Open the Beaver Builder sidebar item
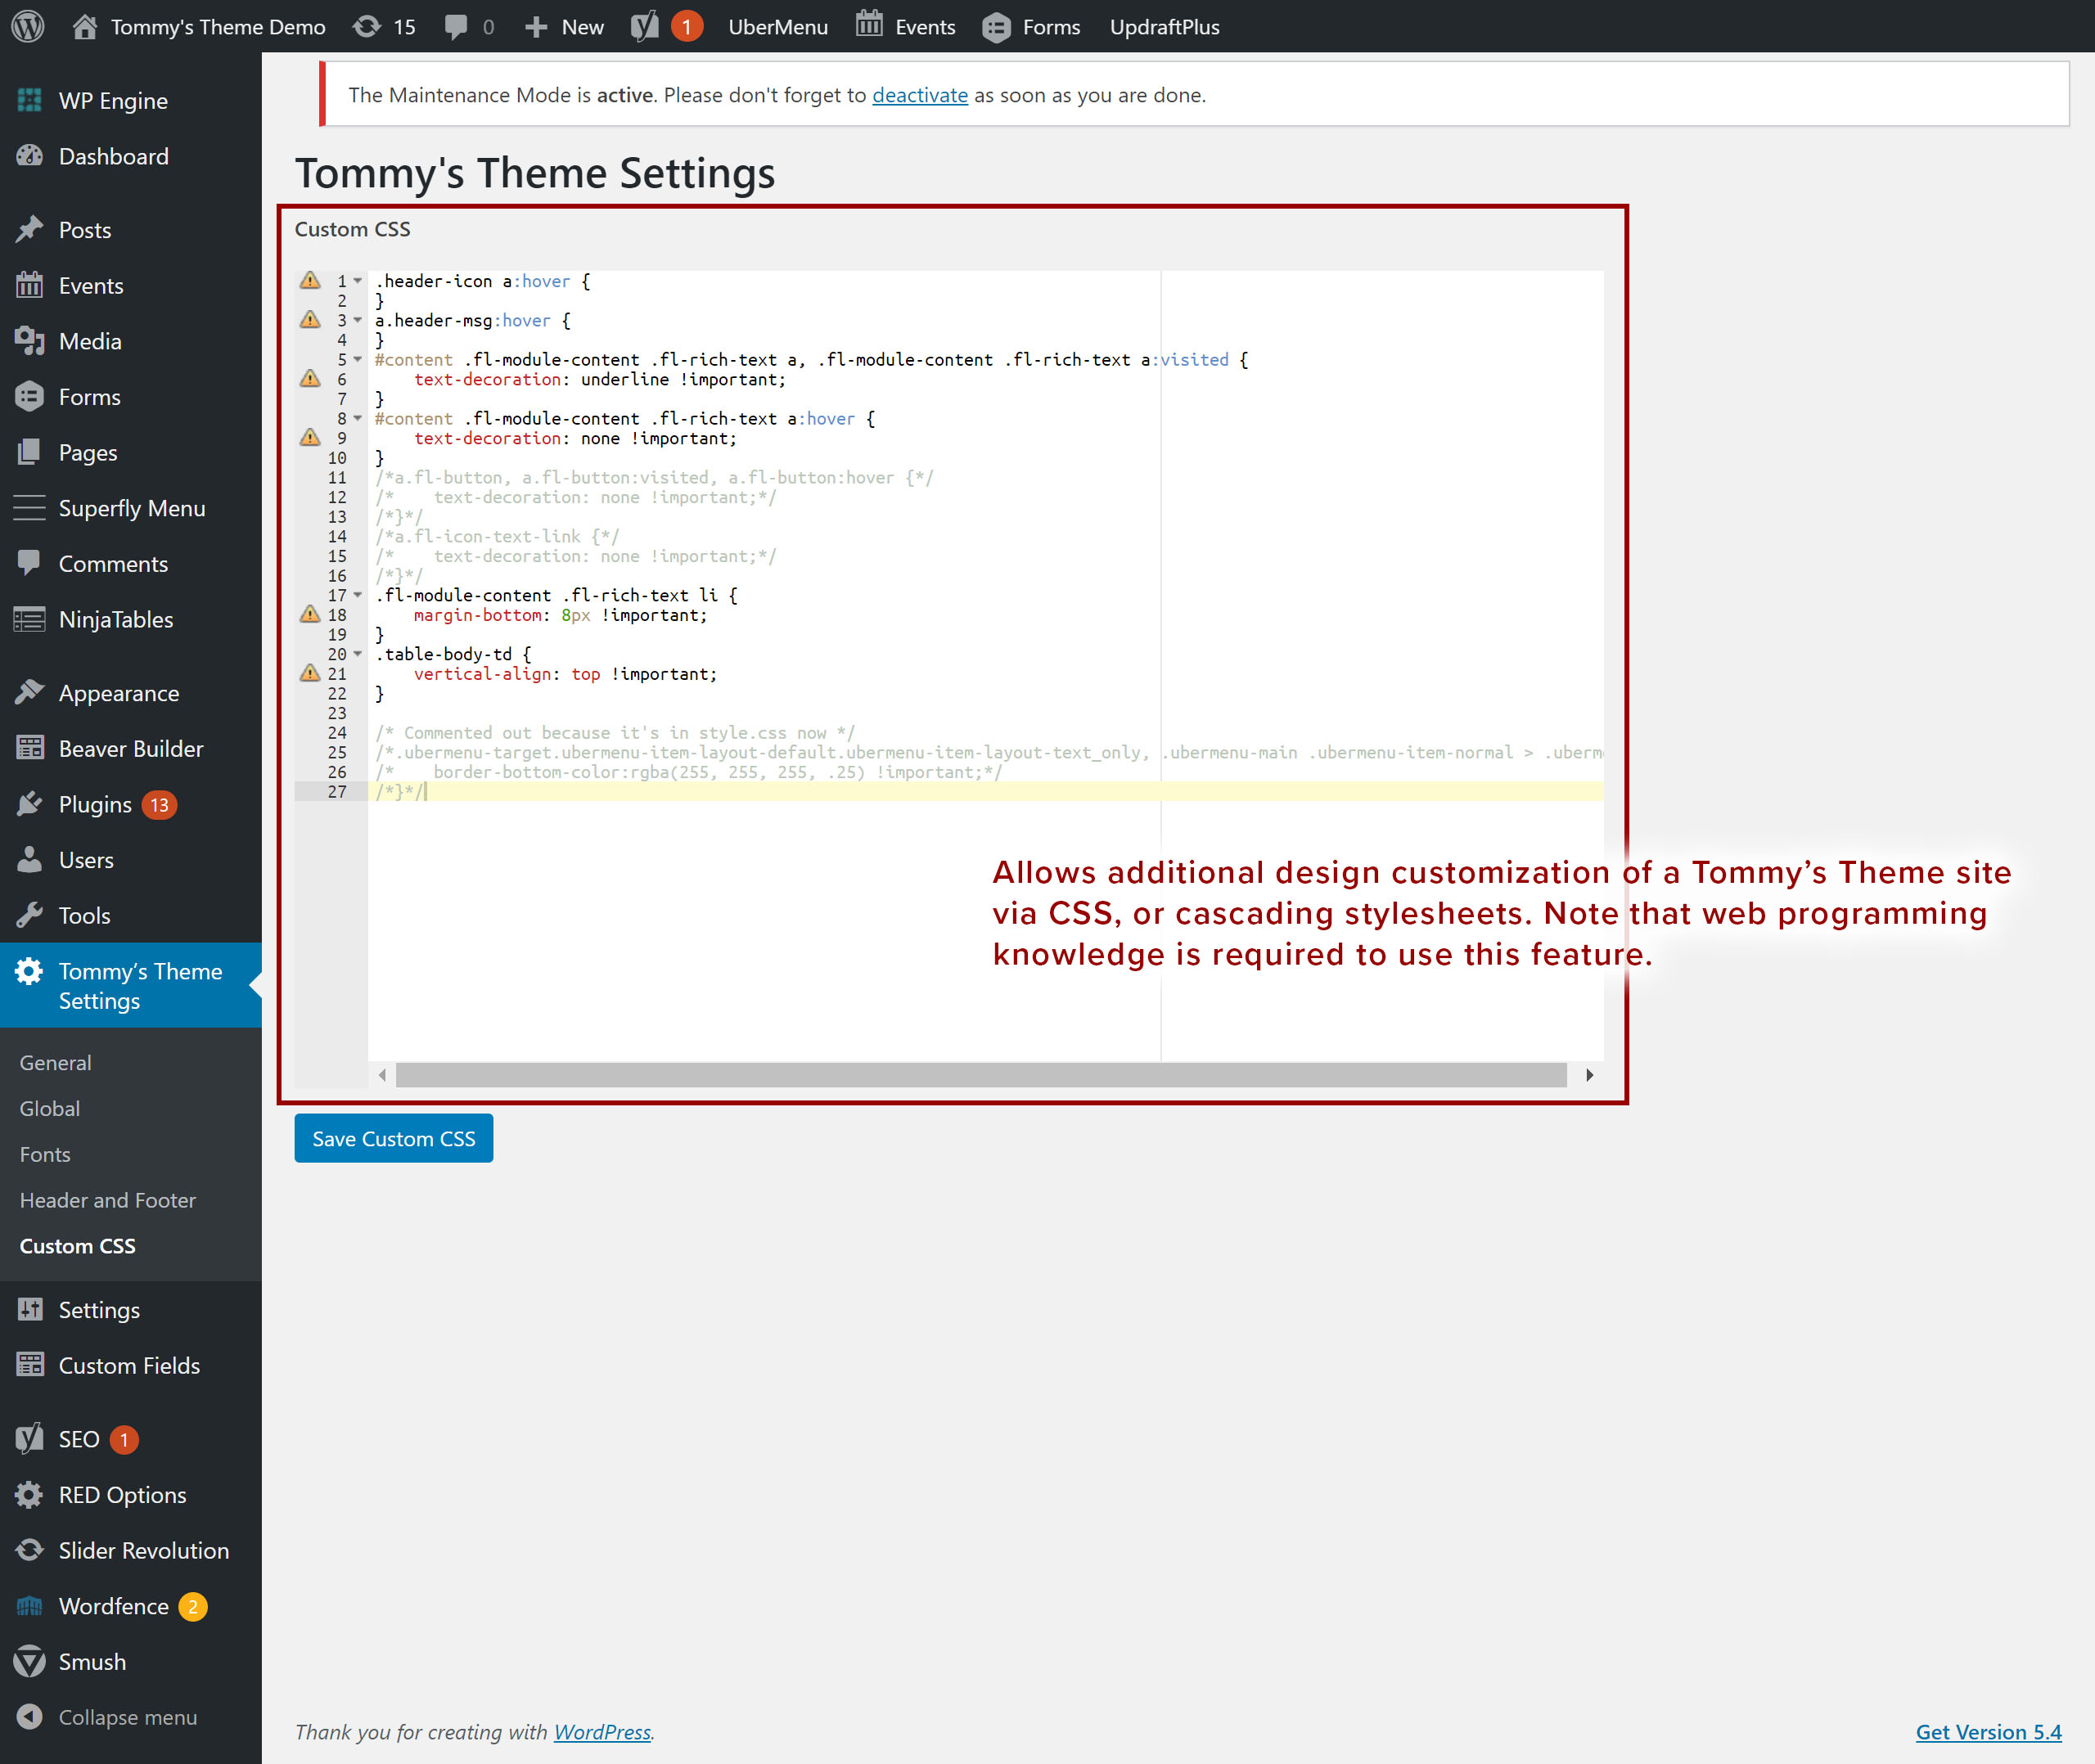Screen dimensions: 2095x1764 130,748
